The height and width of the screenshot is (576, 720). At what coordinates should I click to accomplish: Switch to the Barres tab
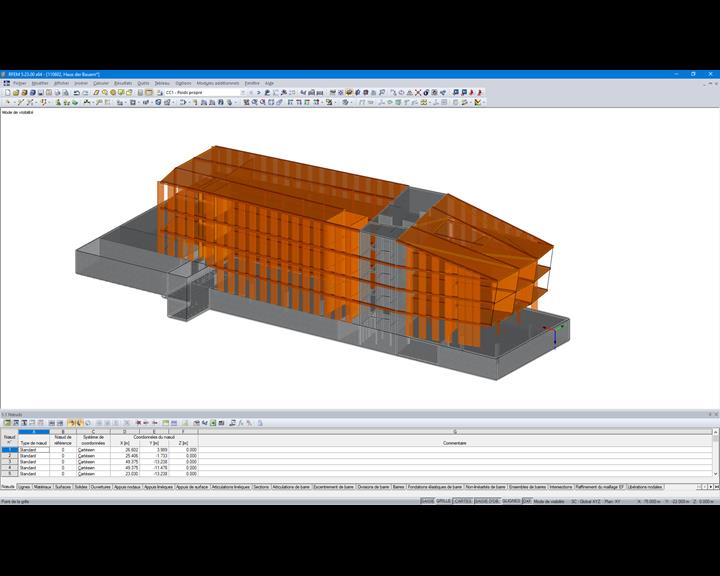tap(399, 486)
